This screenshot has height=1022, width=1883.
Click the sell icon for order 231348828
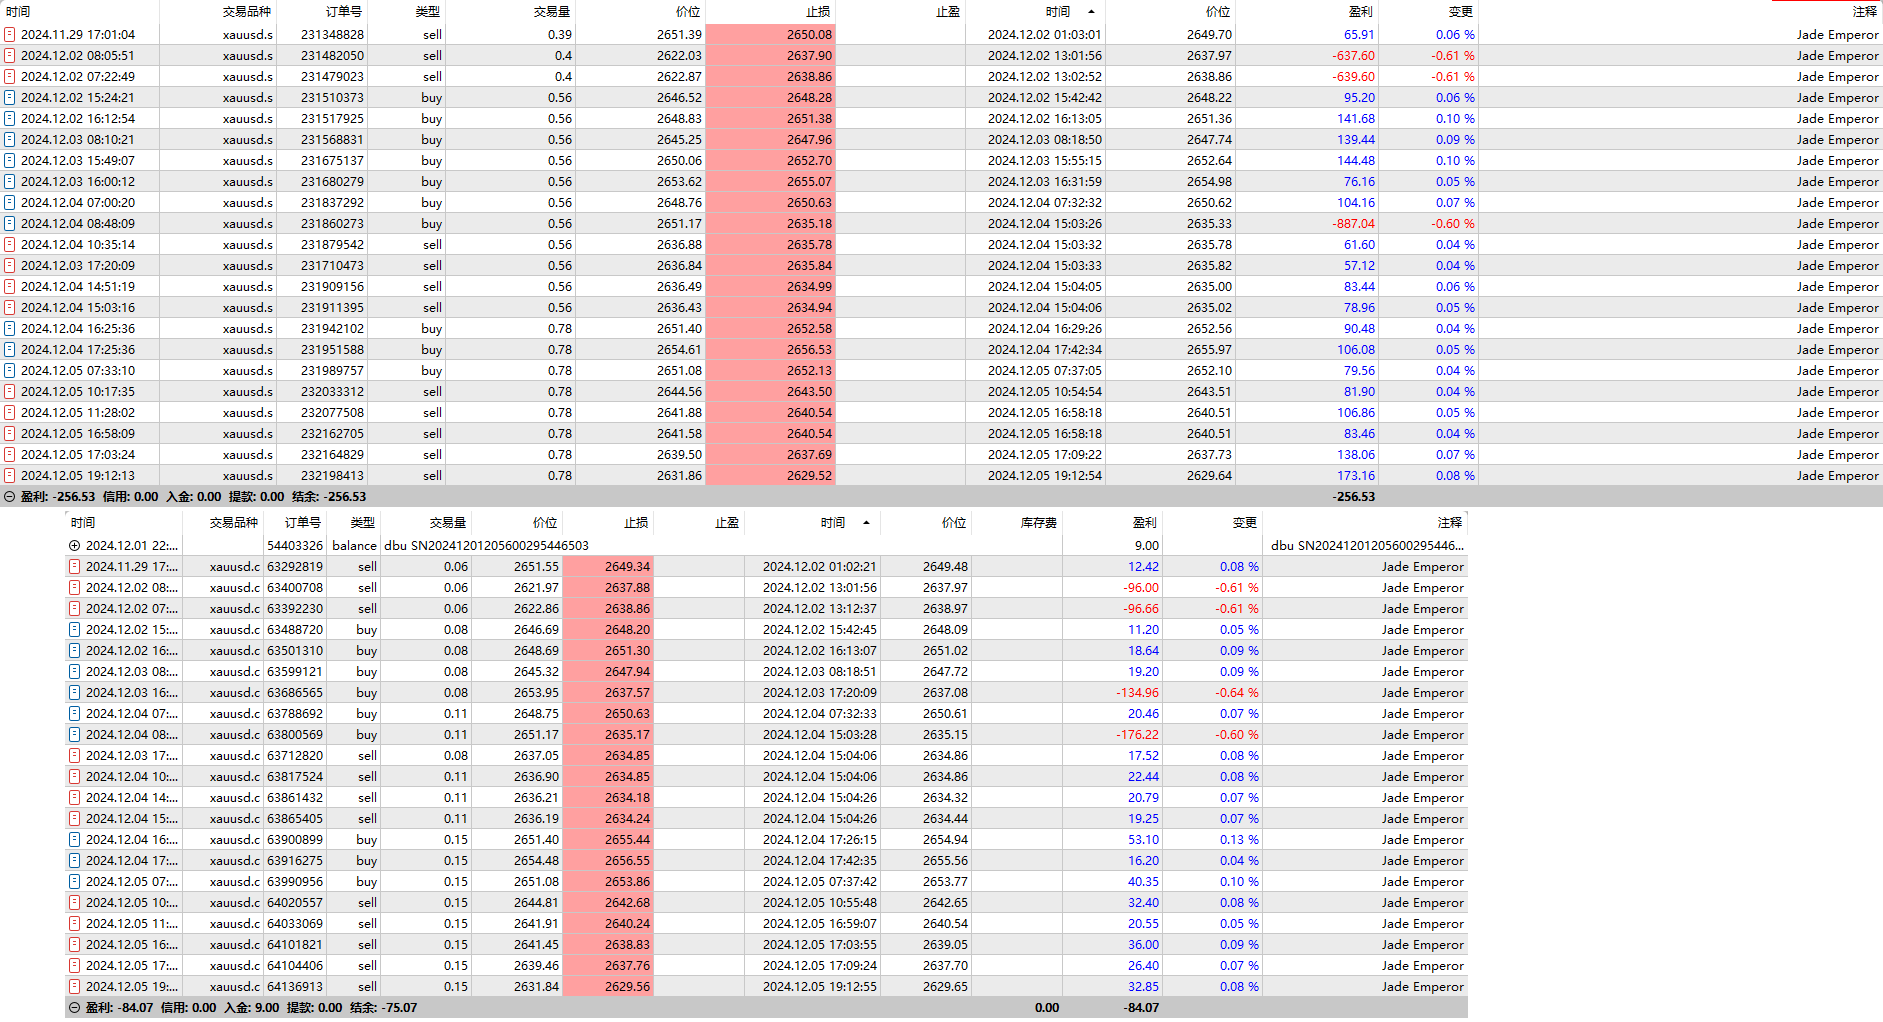coord(9,34)
